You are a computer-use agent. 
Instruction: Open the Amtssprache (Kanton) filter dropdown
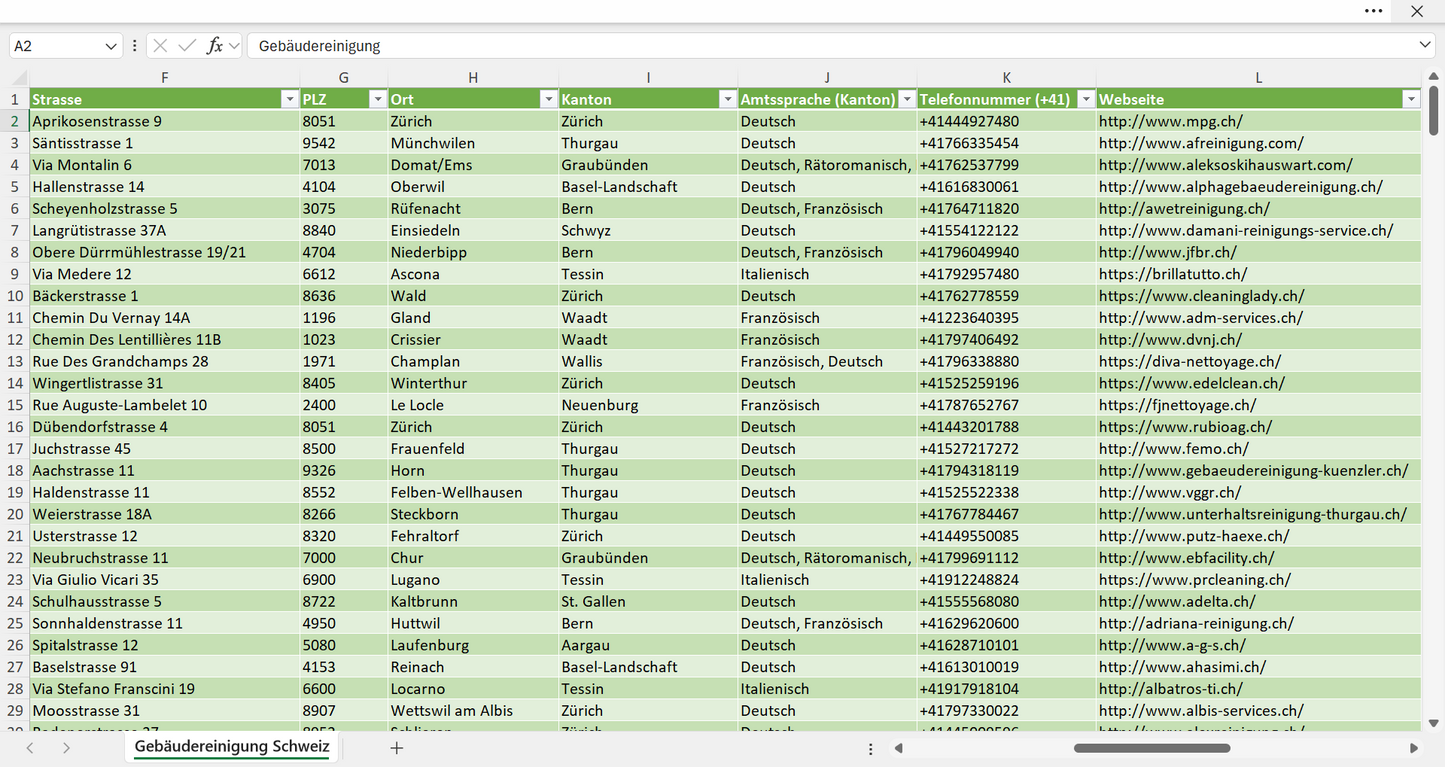pyautogui.click(x=906, y=99)
